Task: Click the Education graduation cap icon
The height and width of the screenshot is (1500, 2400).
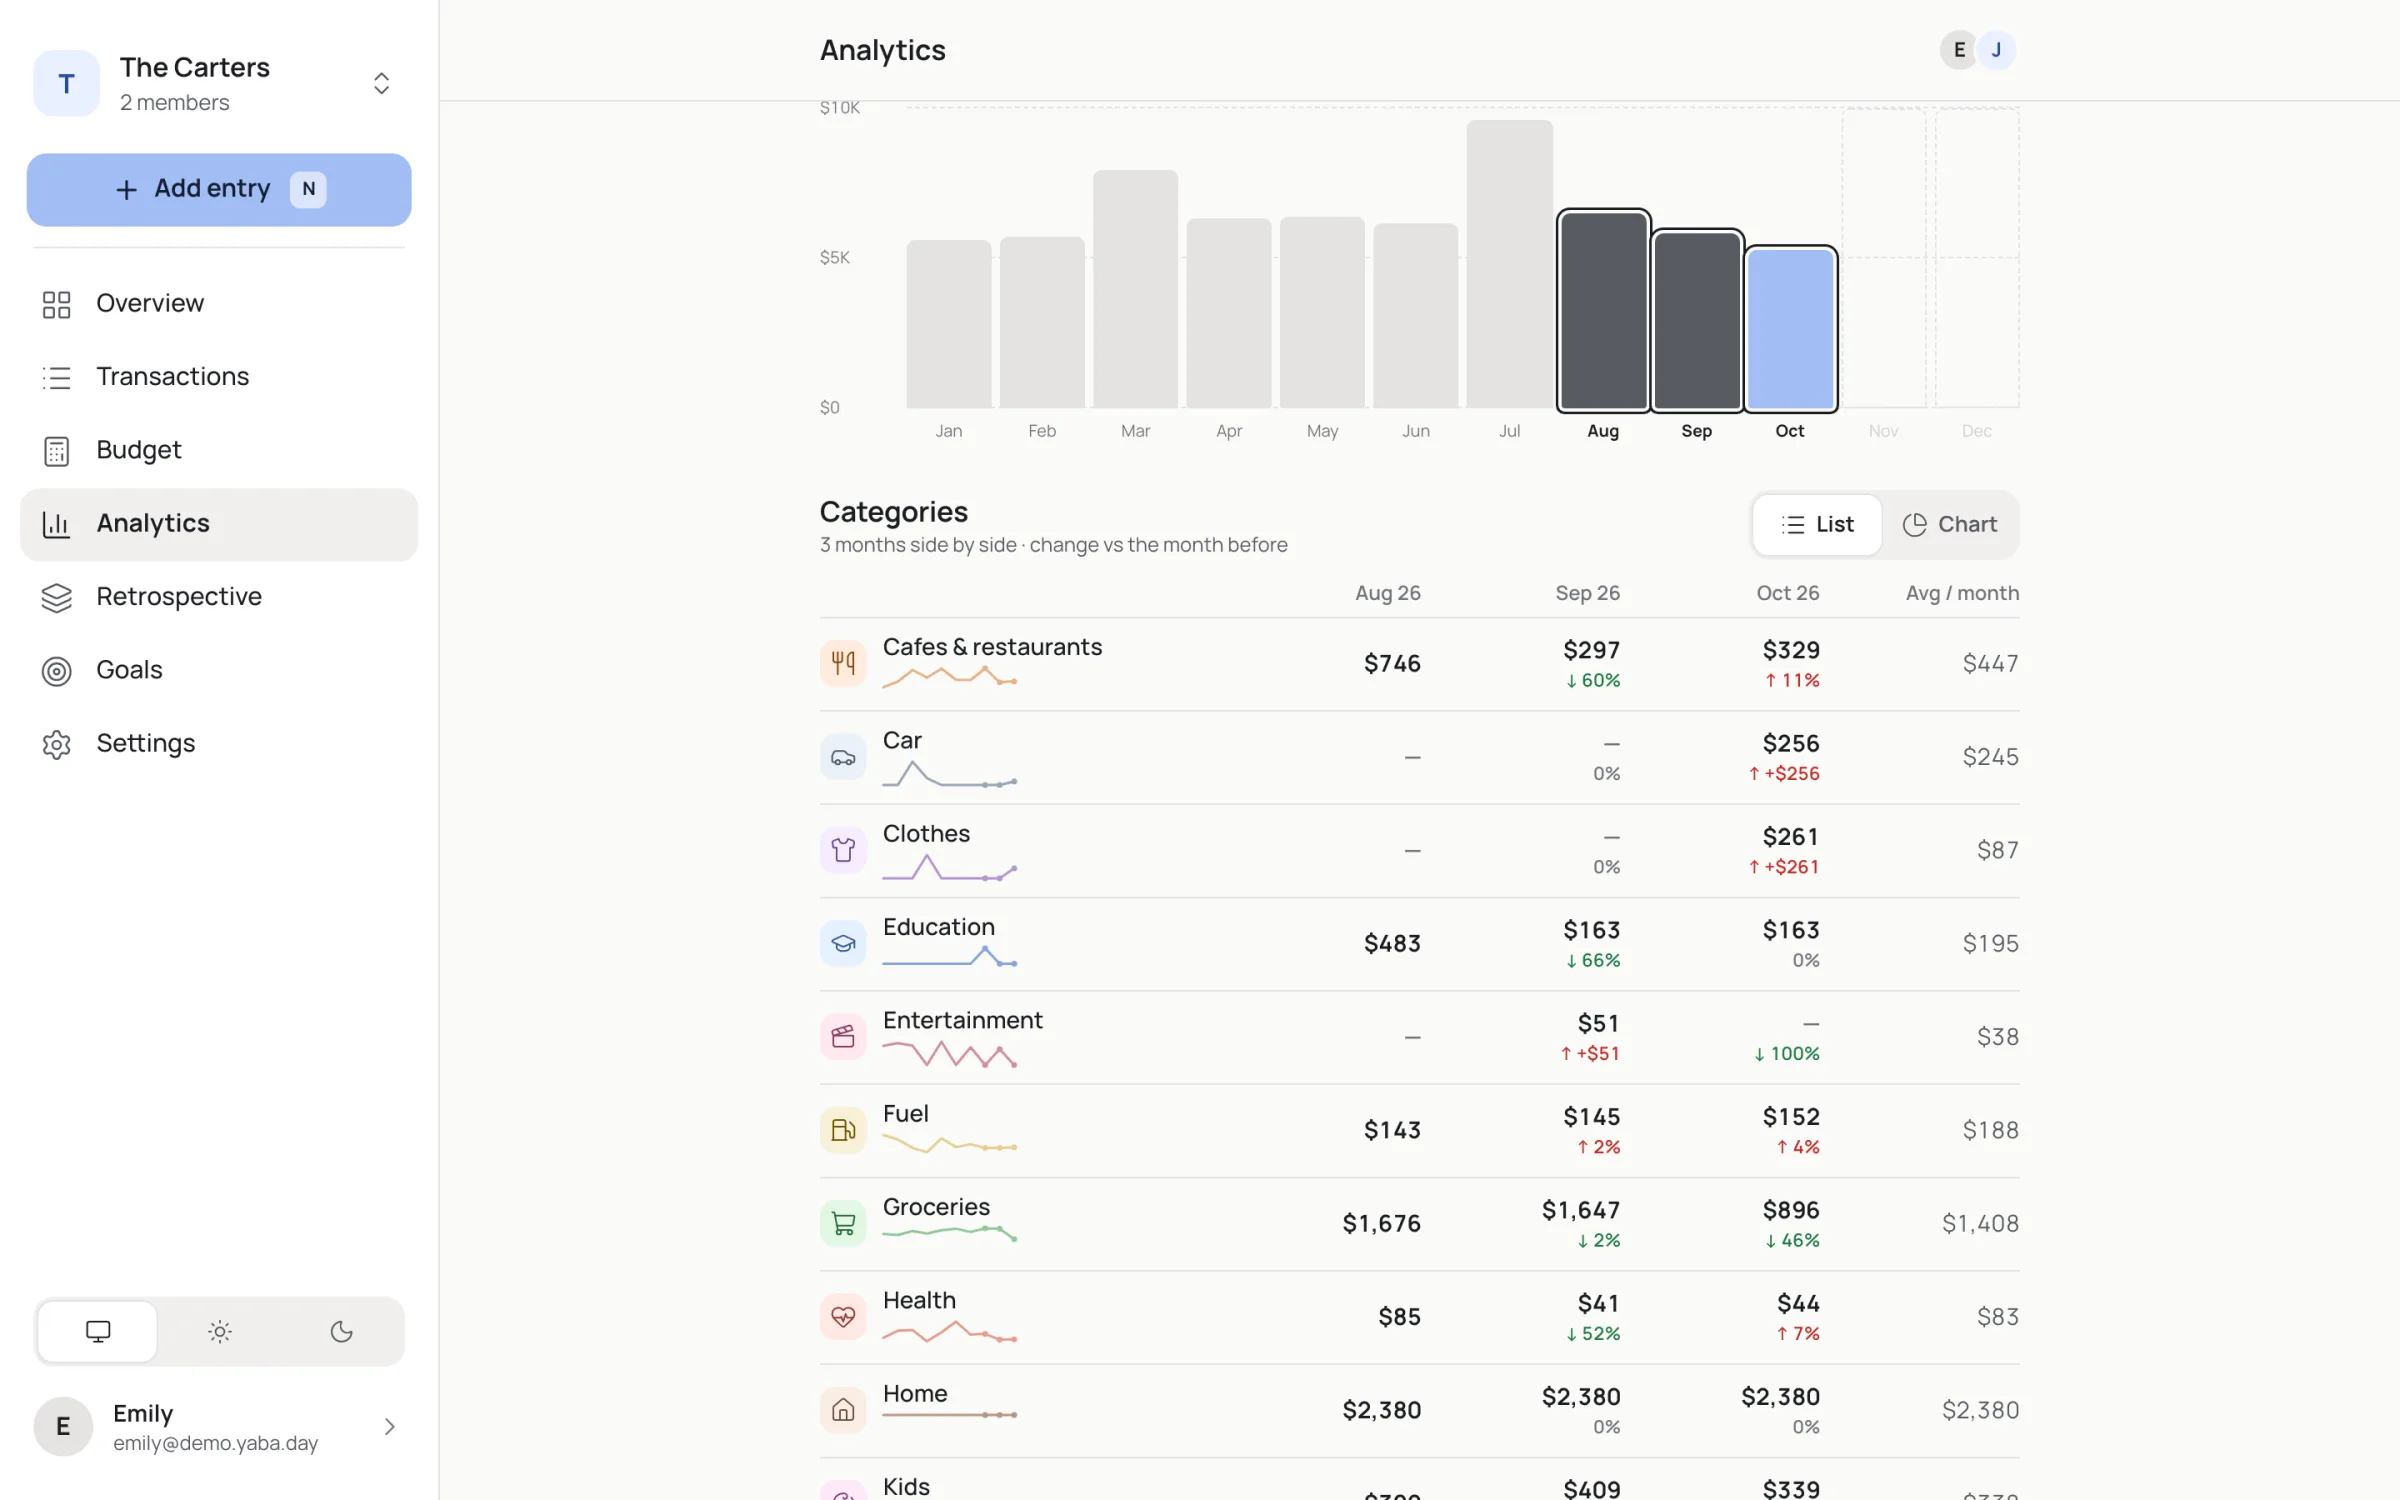Action: tap(843, 943)
